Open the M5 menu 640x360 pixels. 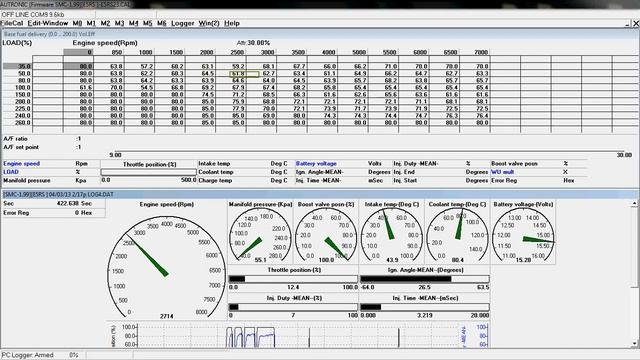pos(147,23)
